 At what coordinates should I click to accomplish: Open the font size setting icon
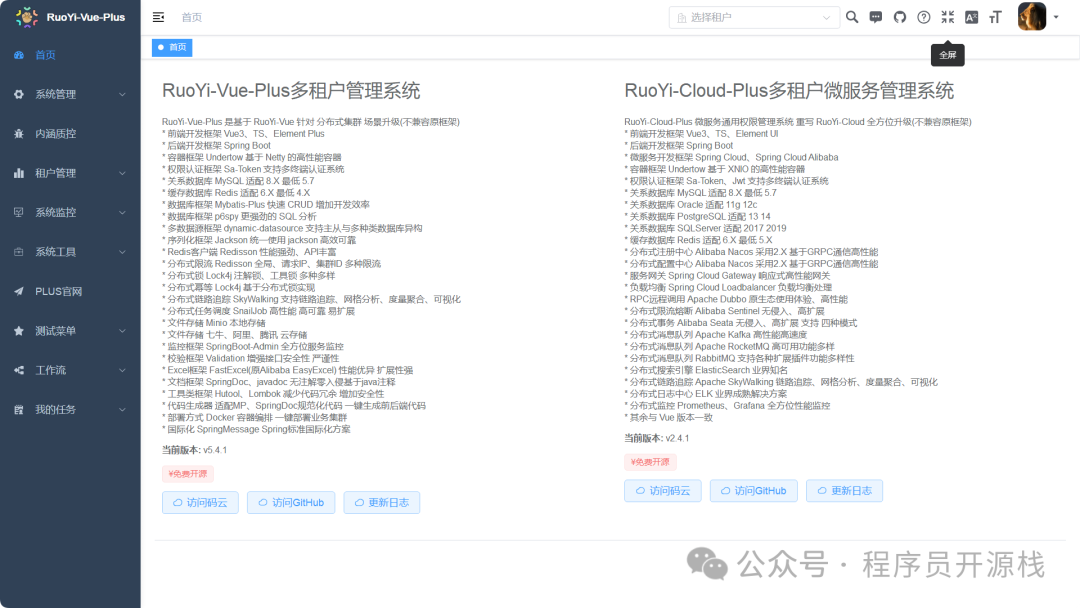point(995,17)
